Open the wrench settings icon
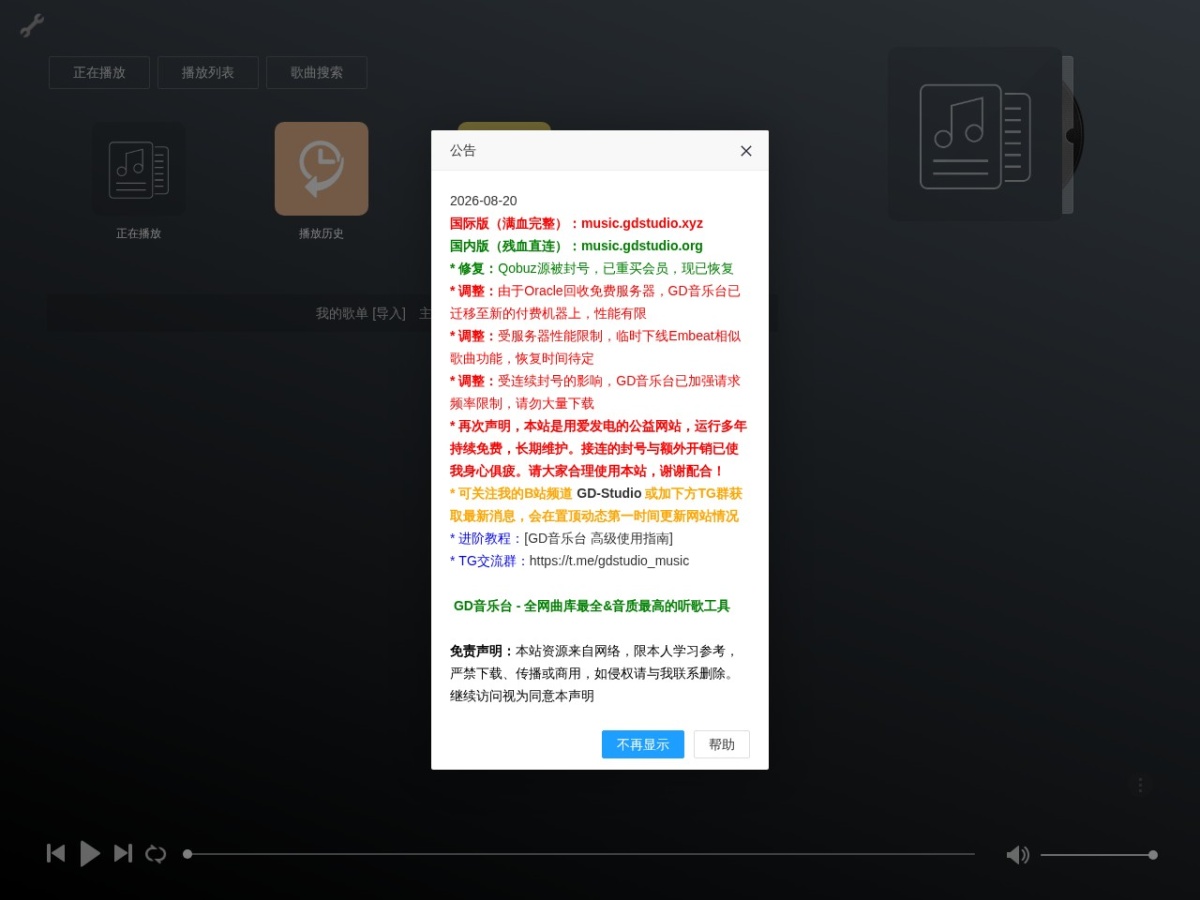Screen dimensions: 1200x900 click(x=32, y=25)
